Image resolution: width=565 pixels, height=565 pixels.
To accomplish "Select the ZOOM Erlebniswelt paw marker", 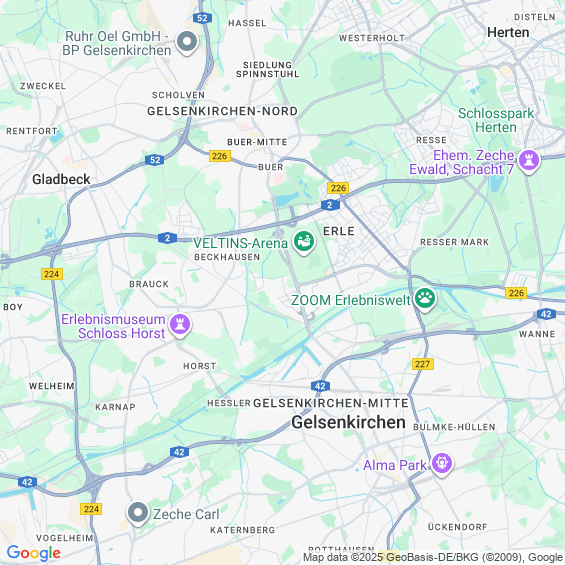I will pyautogui.click(x=425, y=299).
